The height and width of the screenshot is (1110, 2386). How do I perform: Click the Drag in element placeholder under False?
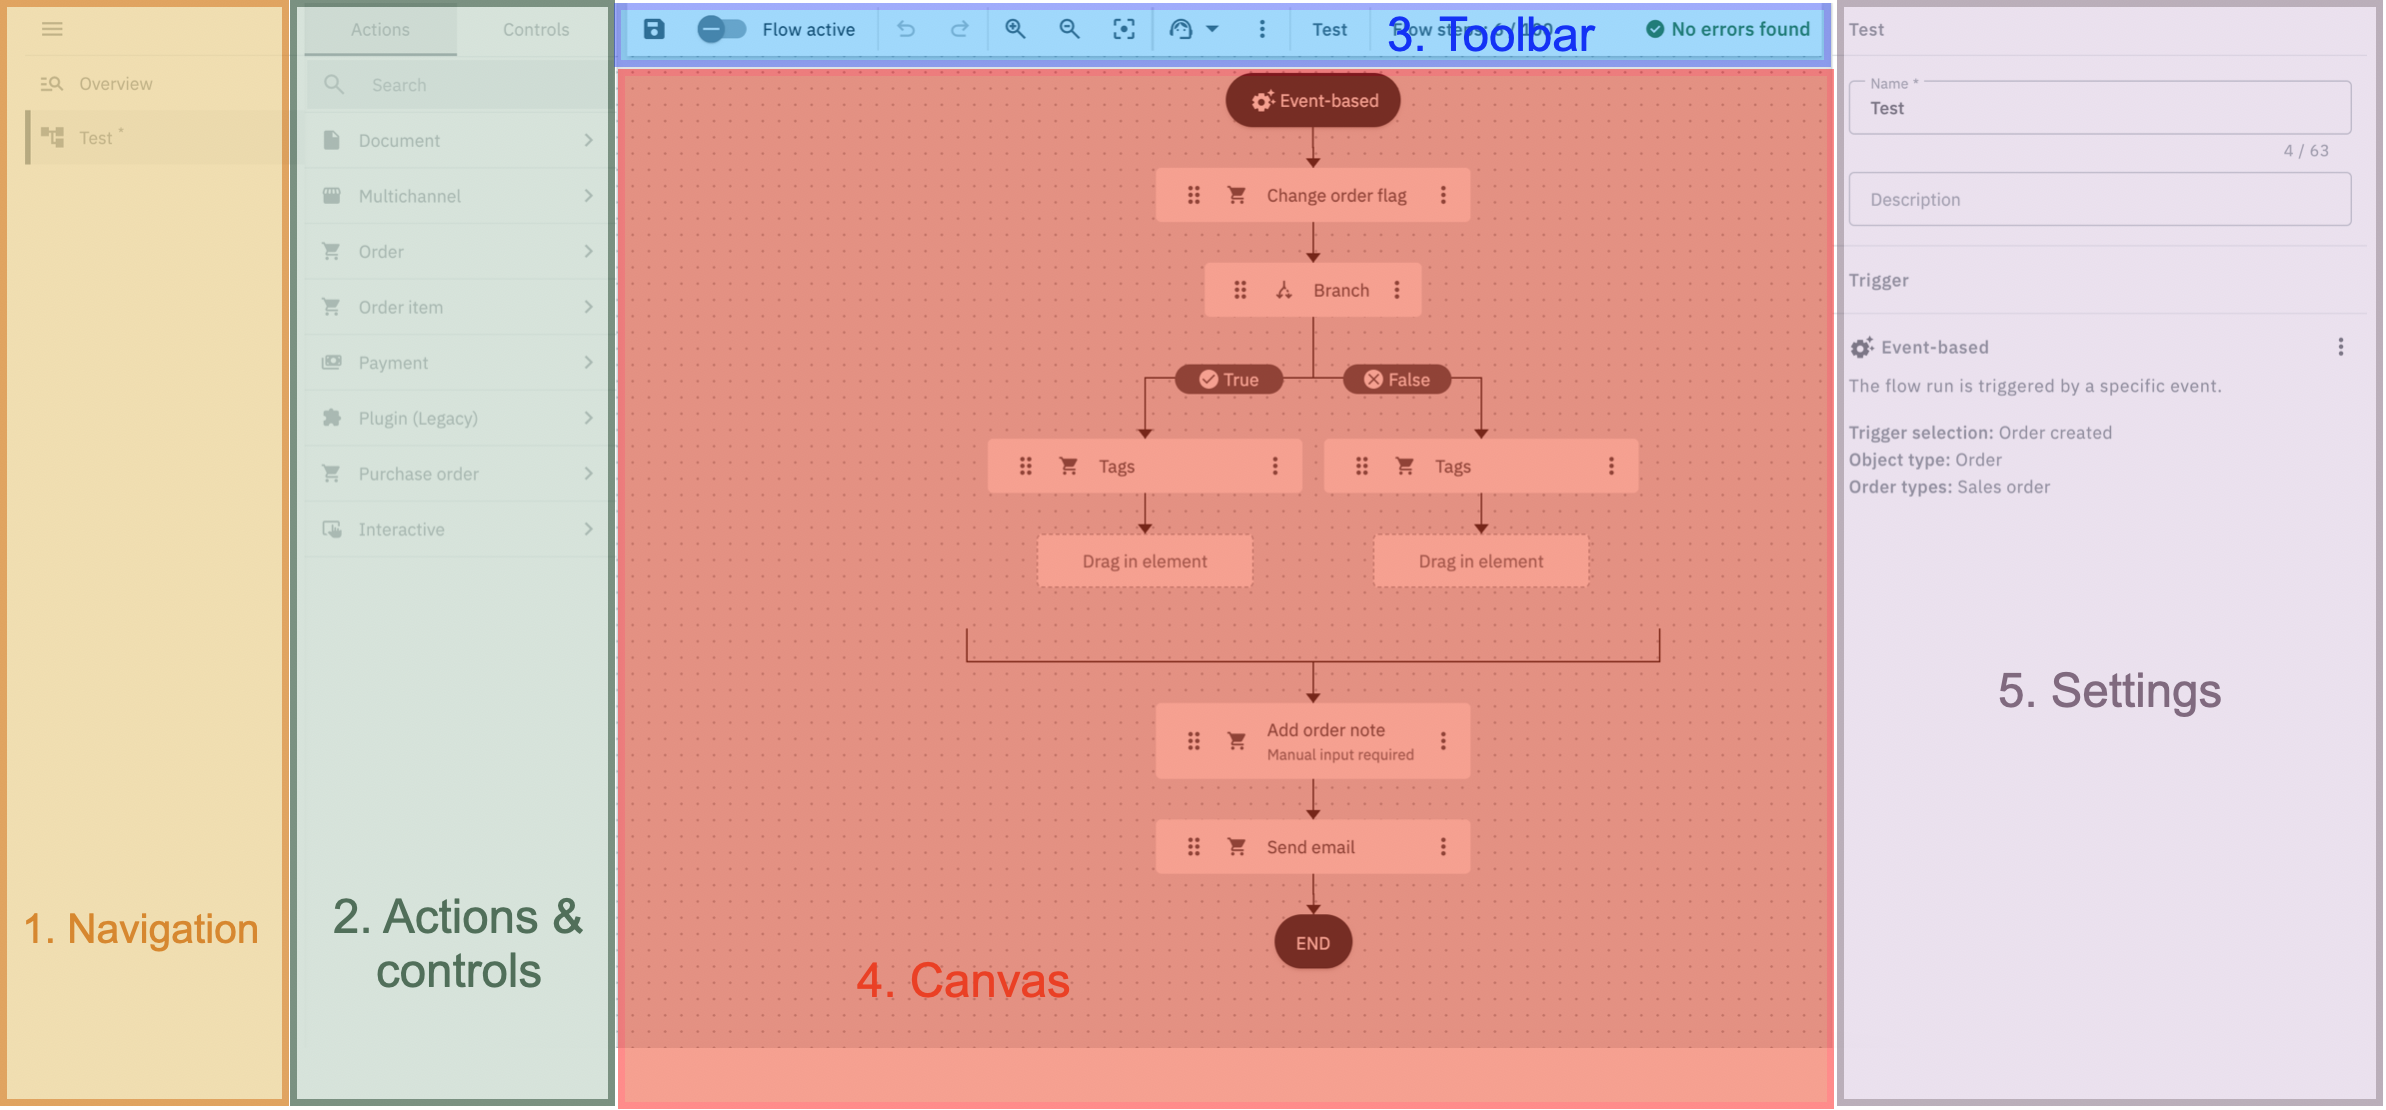(x=1481, y=561)
